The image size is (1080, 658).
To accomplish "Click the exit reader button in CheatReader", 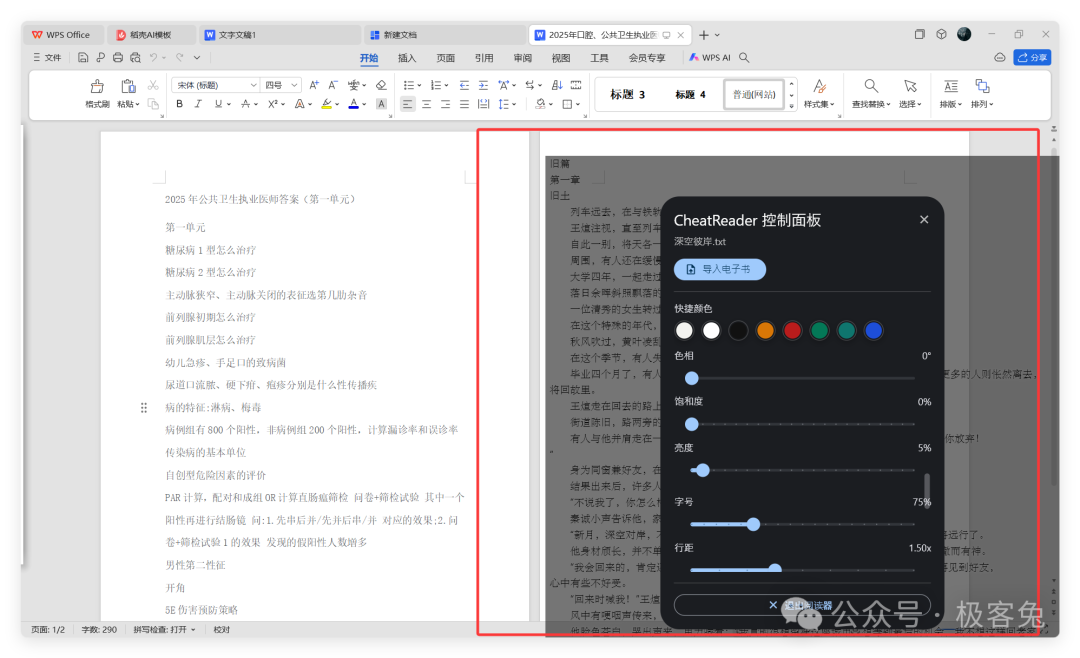I will [x=802, y=606].
